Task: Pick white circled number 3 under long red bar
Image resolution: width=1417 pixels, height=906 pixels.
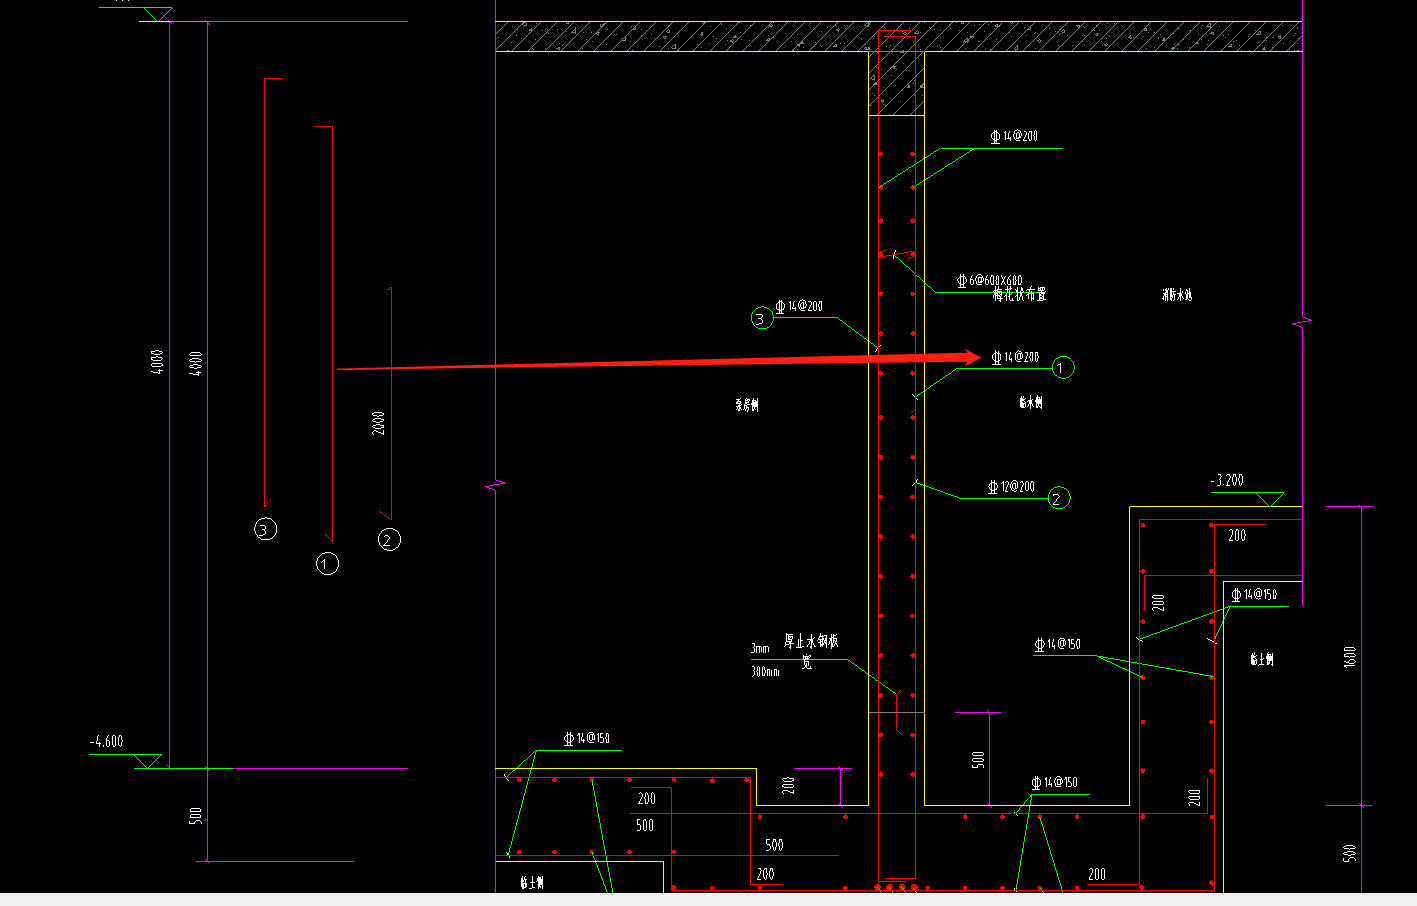Action: (265, 529)
